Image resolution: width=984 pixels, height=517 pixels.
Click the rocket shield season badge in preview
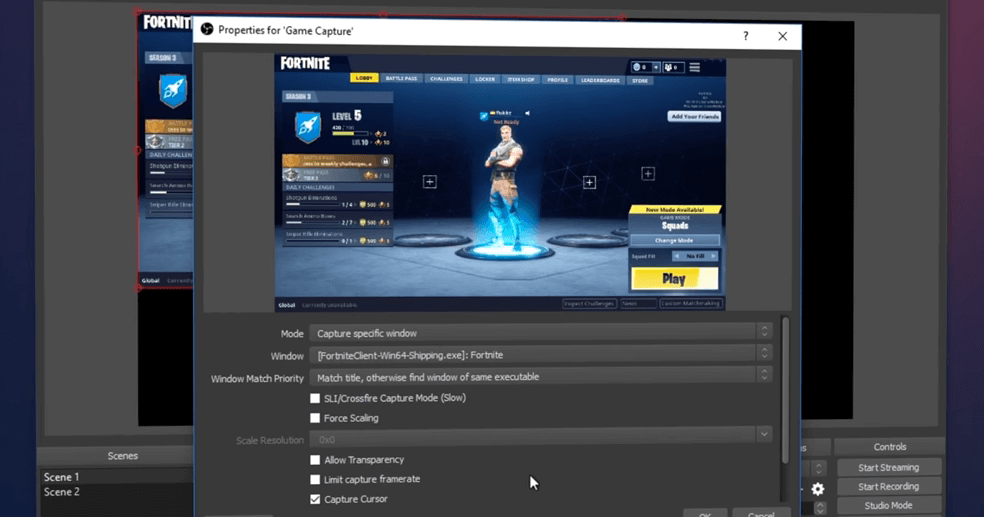(x=308, y=126)
